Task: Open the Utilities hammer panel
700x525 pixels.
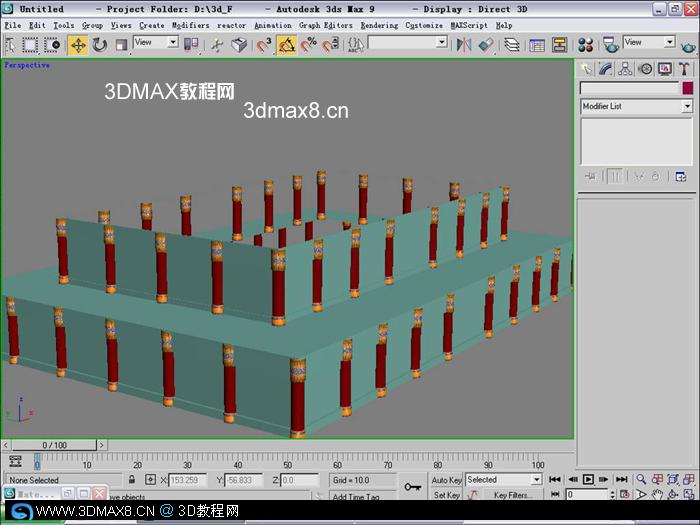Action: click(684, 68)
